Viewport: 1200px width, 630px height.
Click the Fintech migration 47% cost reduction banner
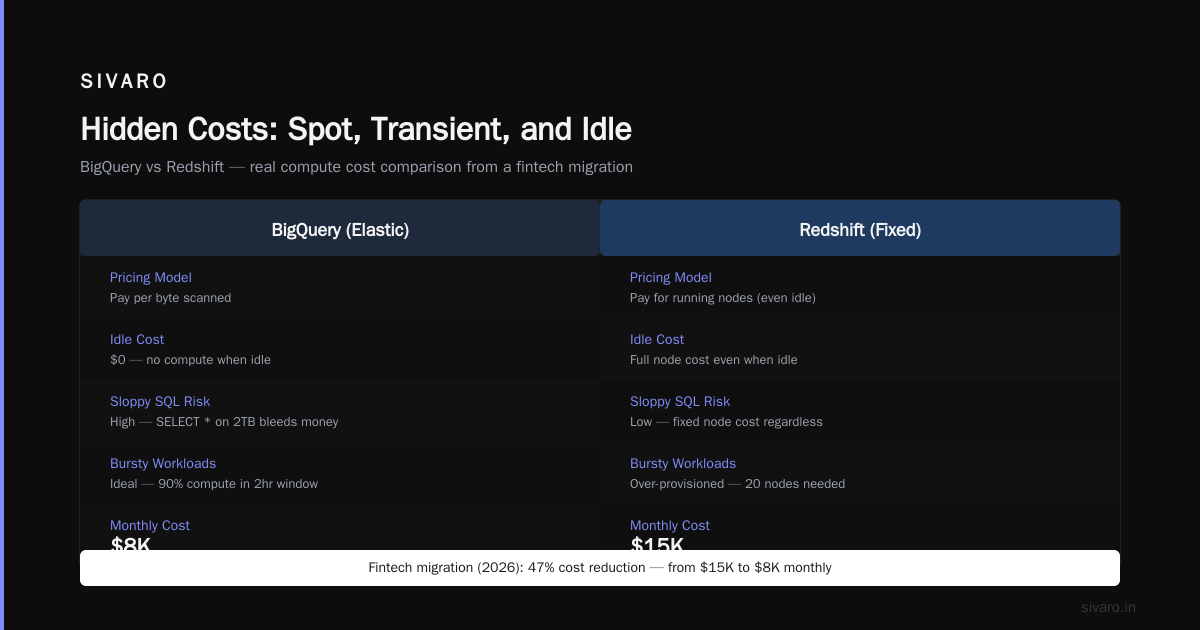point(600,568)
